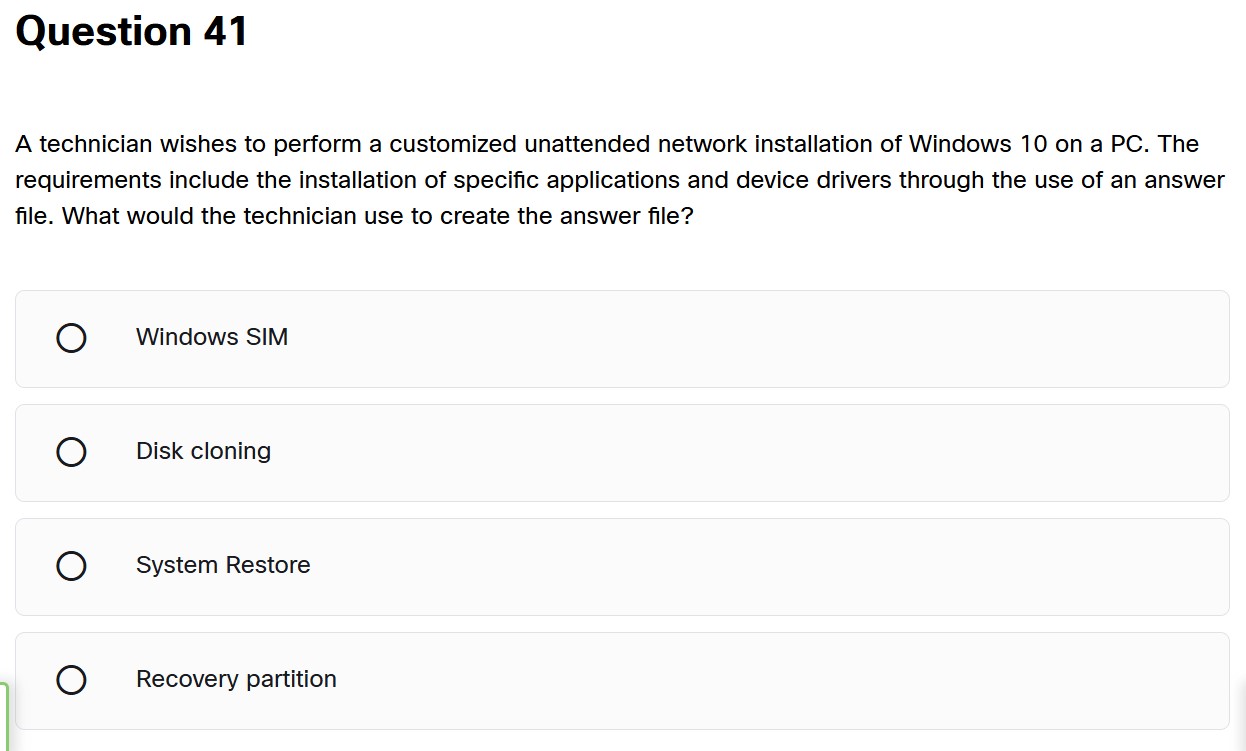
Task: Click the 'System Restore' answer label text
Action: pyautogui.click(x=223, y=566)
